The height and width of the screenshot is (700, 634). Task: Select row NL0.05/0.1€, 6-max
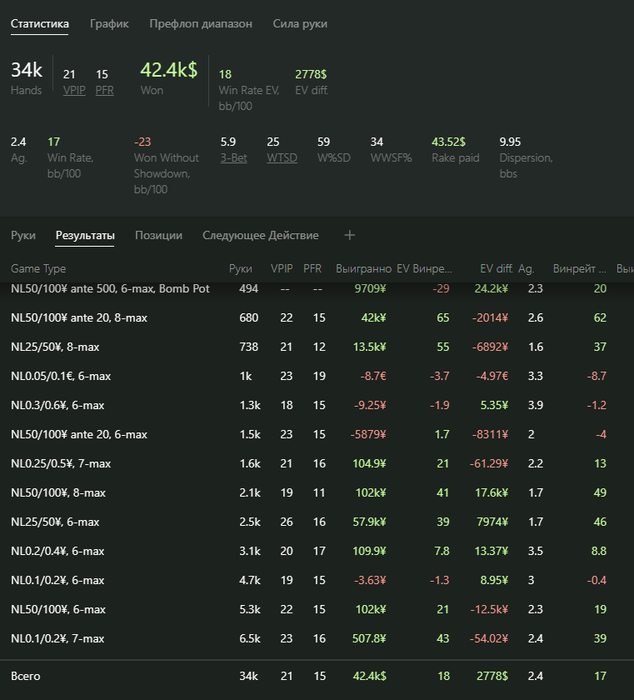pyautogui.click(x=317, y=376)
